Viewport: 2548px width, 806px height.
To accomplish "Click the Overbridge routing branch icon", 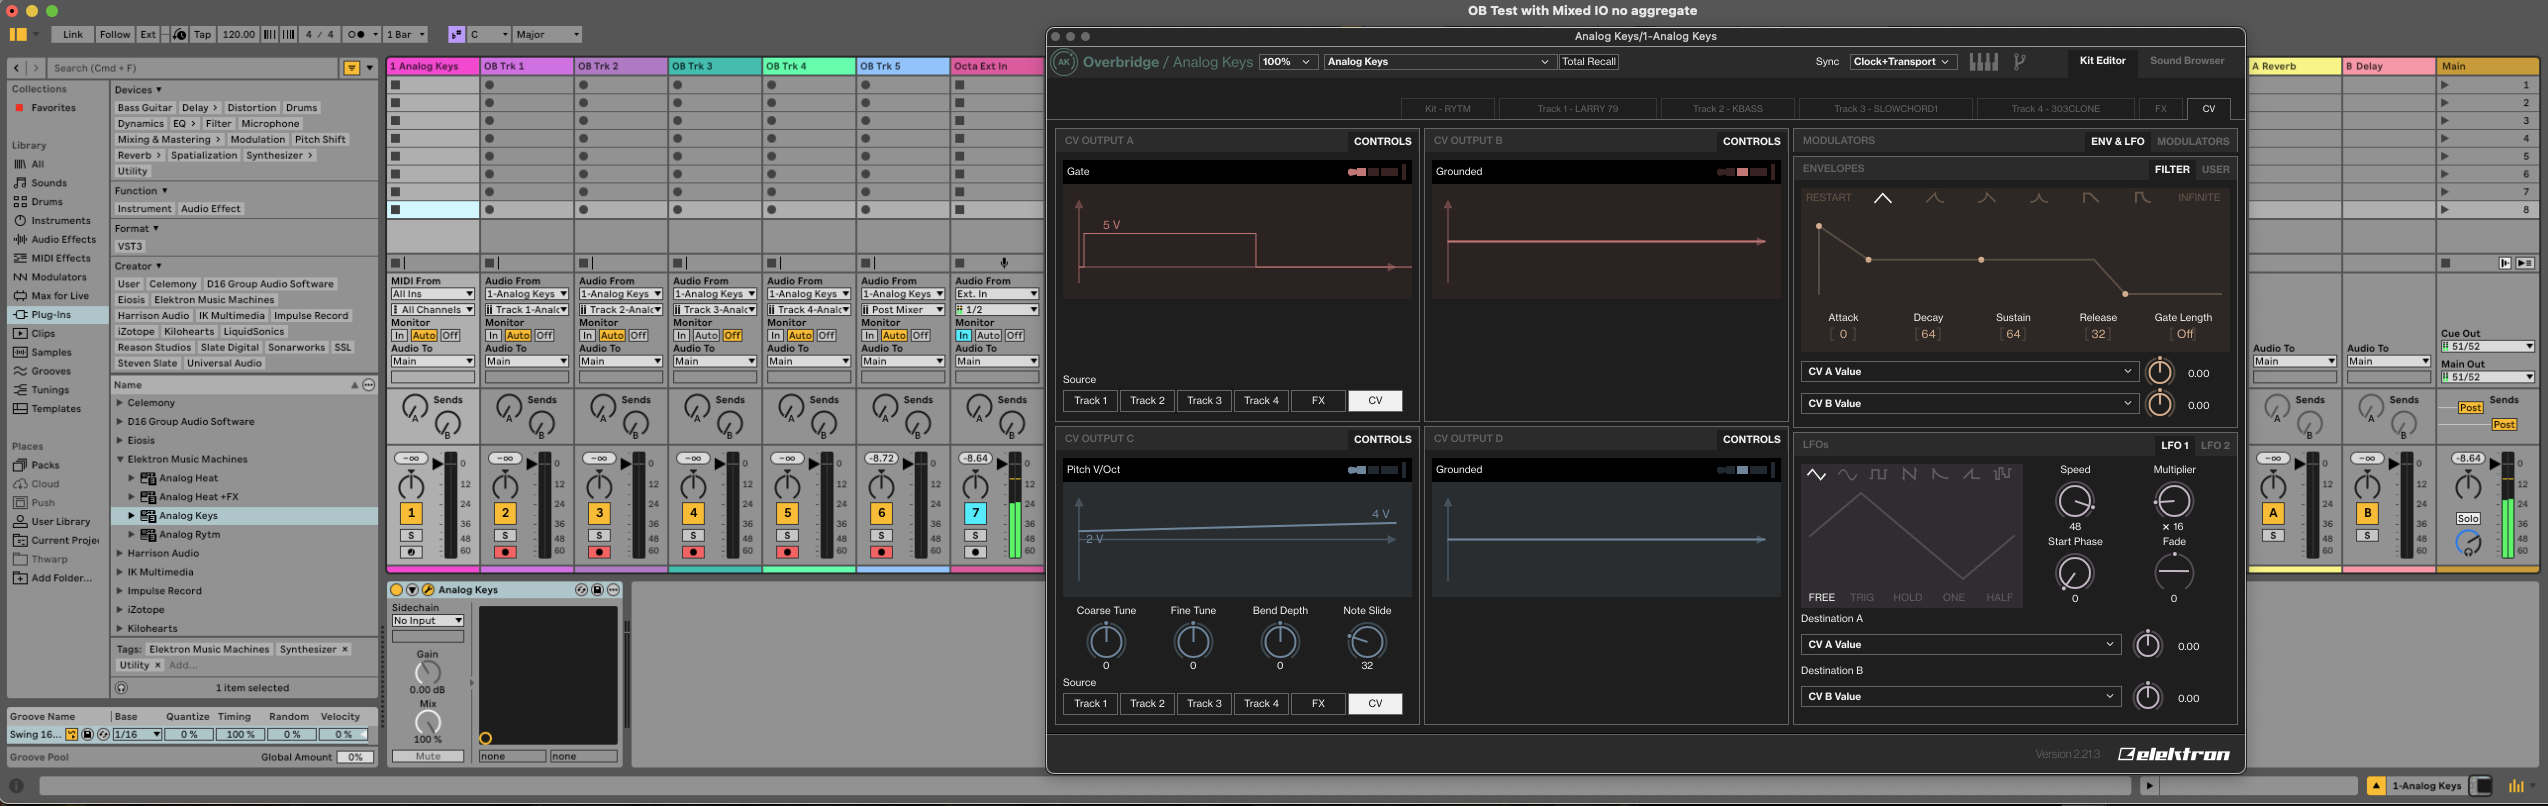I will pyautogui.click(x=2019, y=62).
